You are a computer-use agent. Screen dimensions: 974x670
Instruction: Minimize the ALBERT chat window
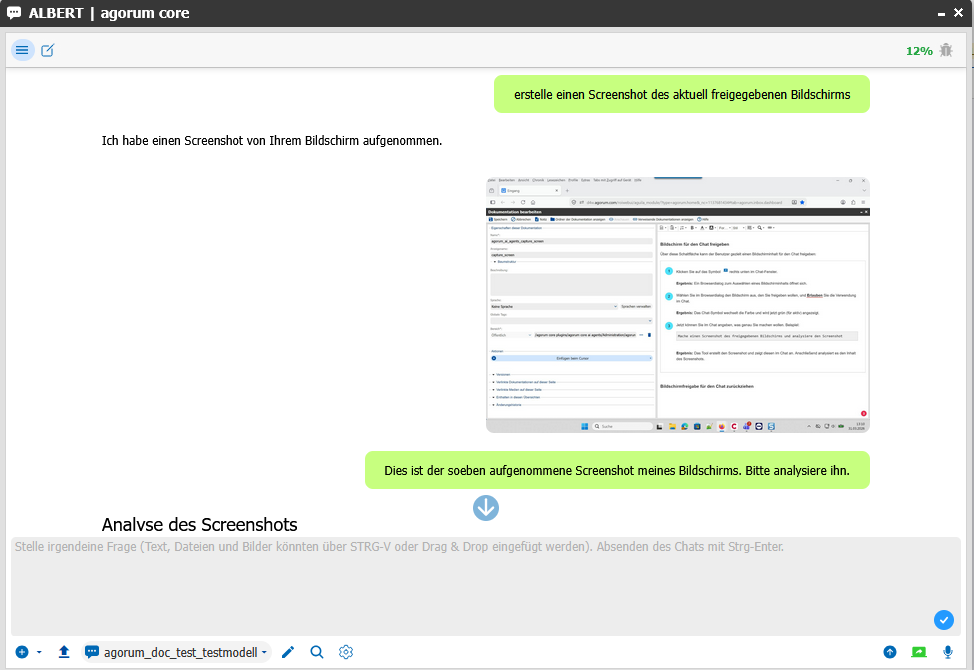(x=942, y=13)
